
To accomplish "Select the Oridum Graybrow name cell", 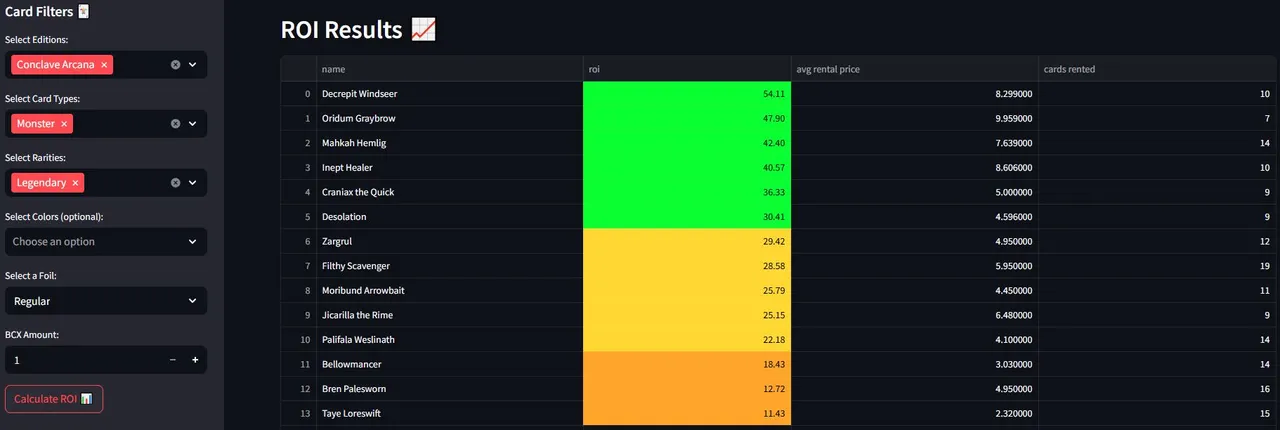I will 450,118.
